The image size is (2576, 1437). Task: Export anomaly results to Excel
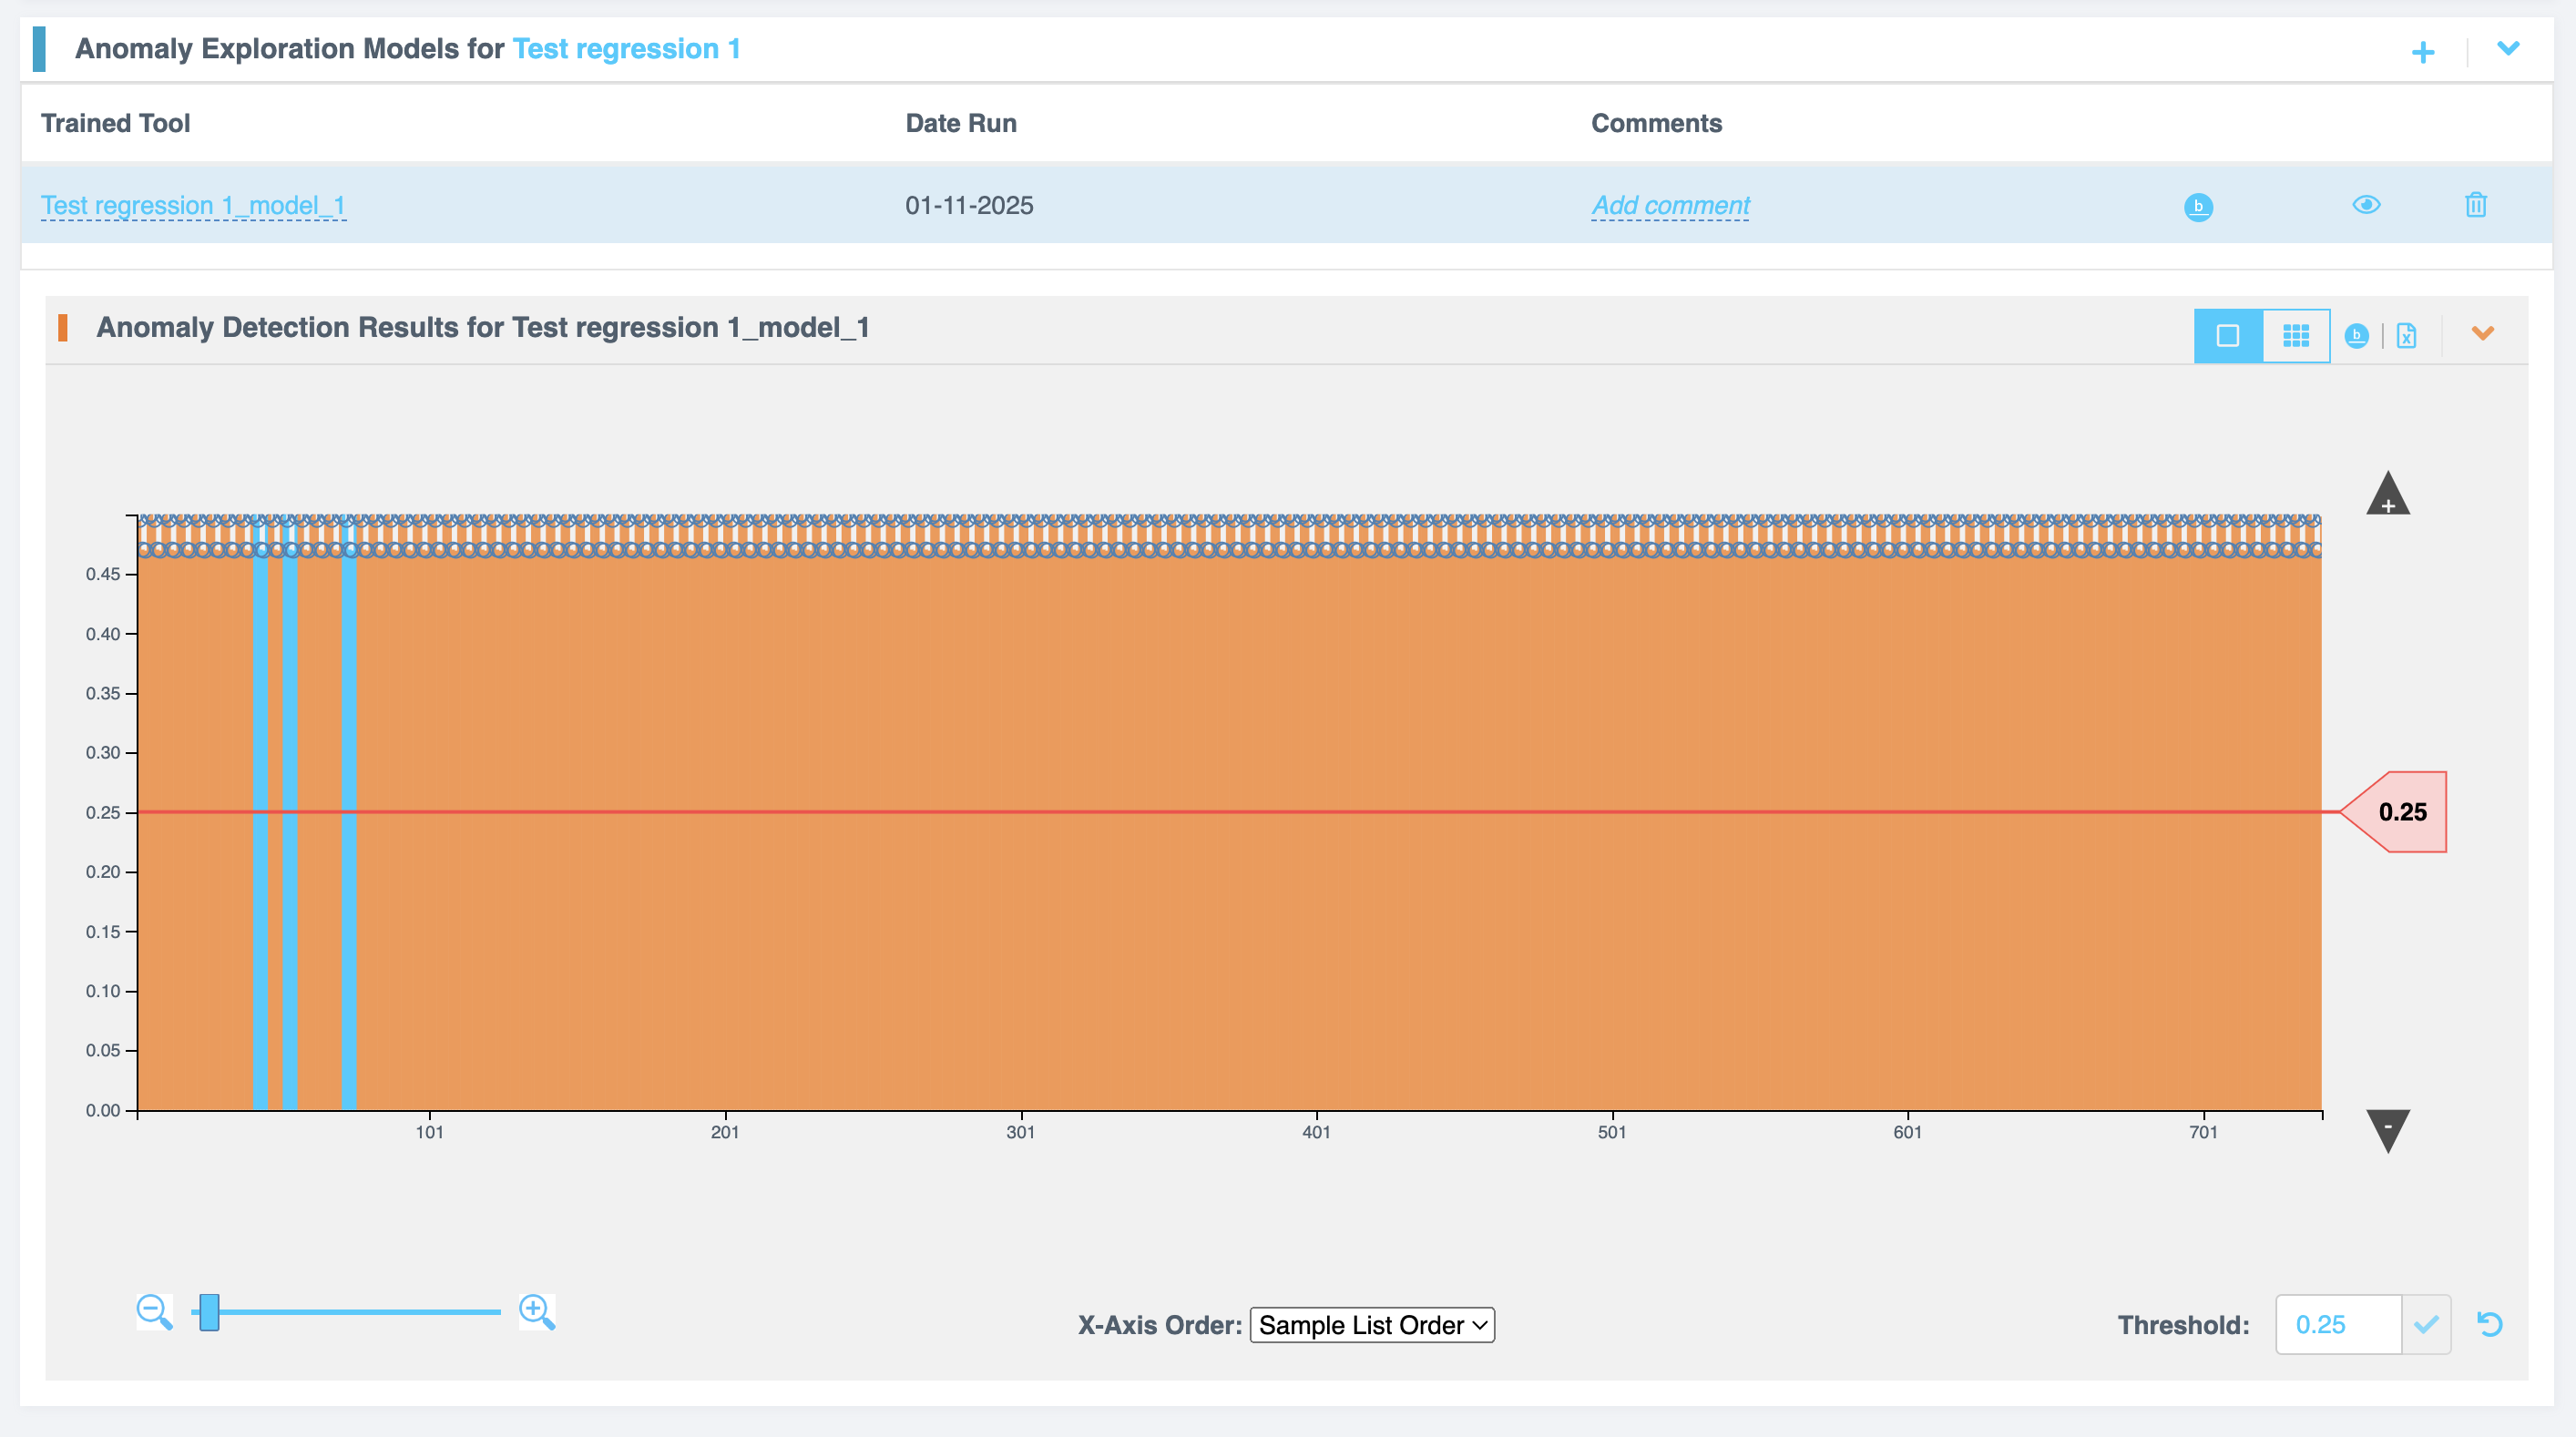2407,335
